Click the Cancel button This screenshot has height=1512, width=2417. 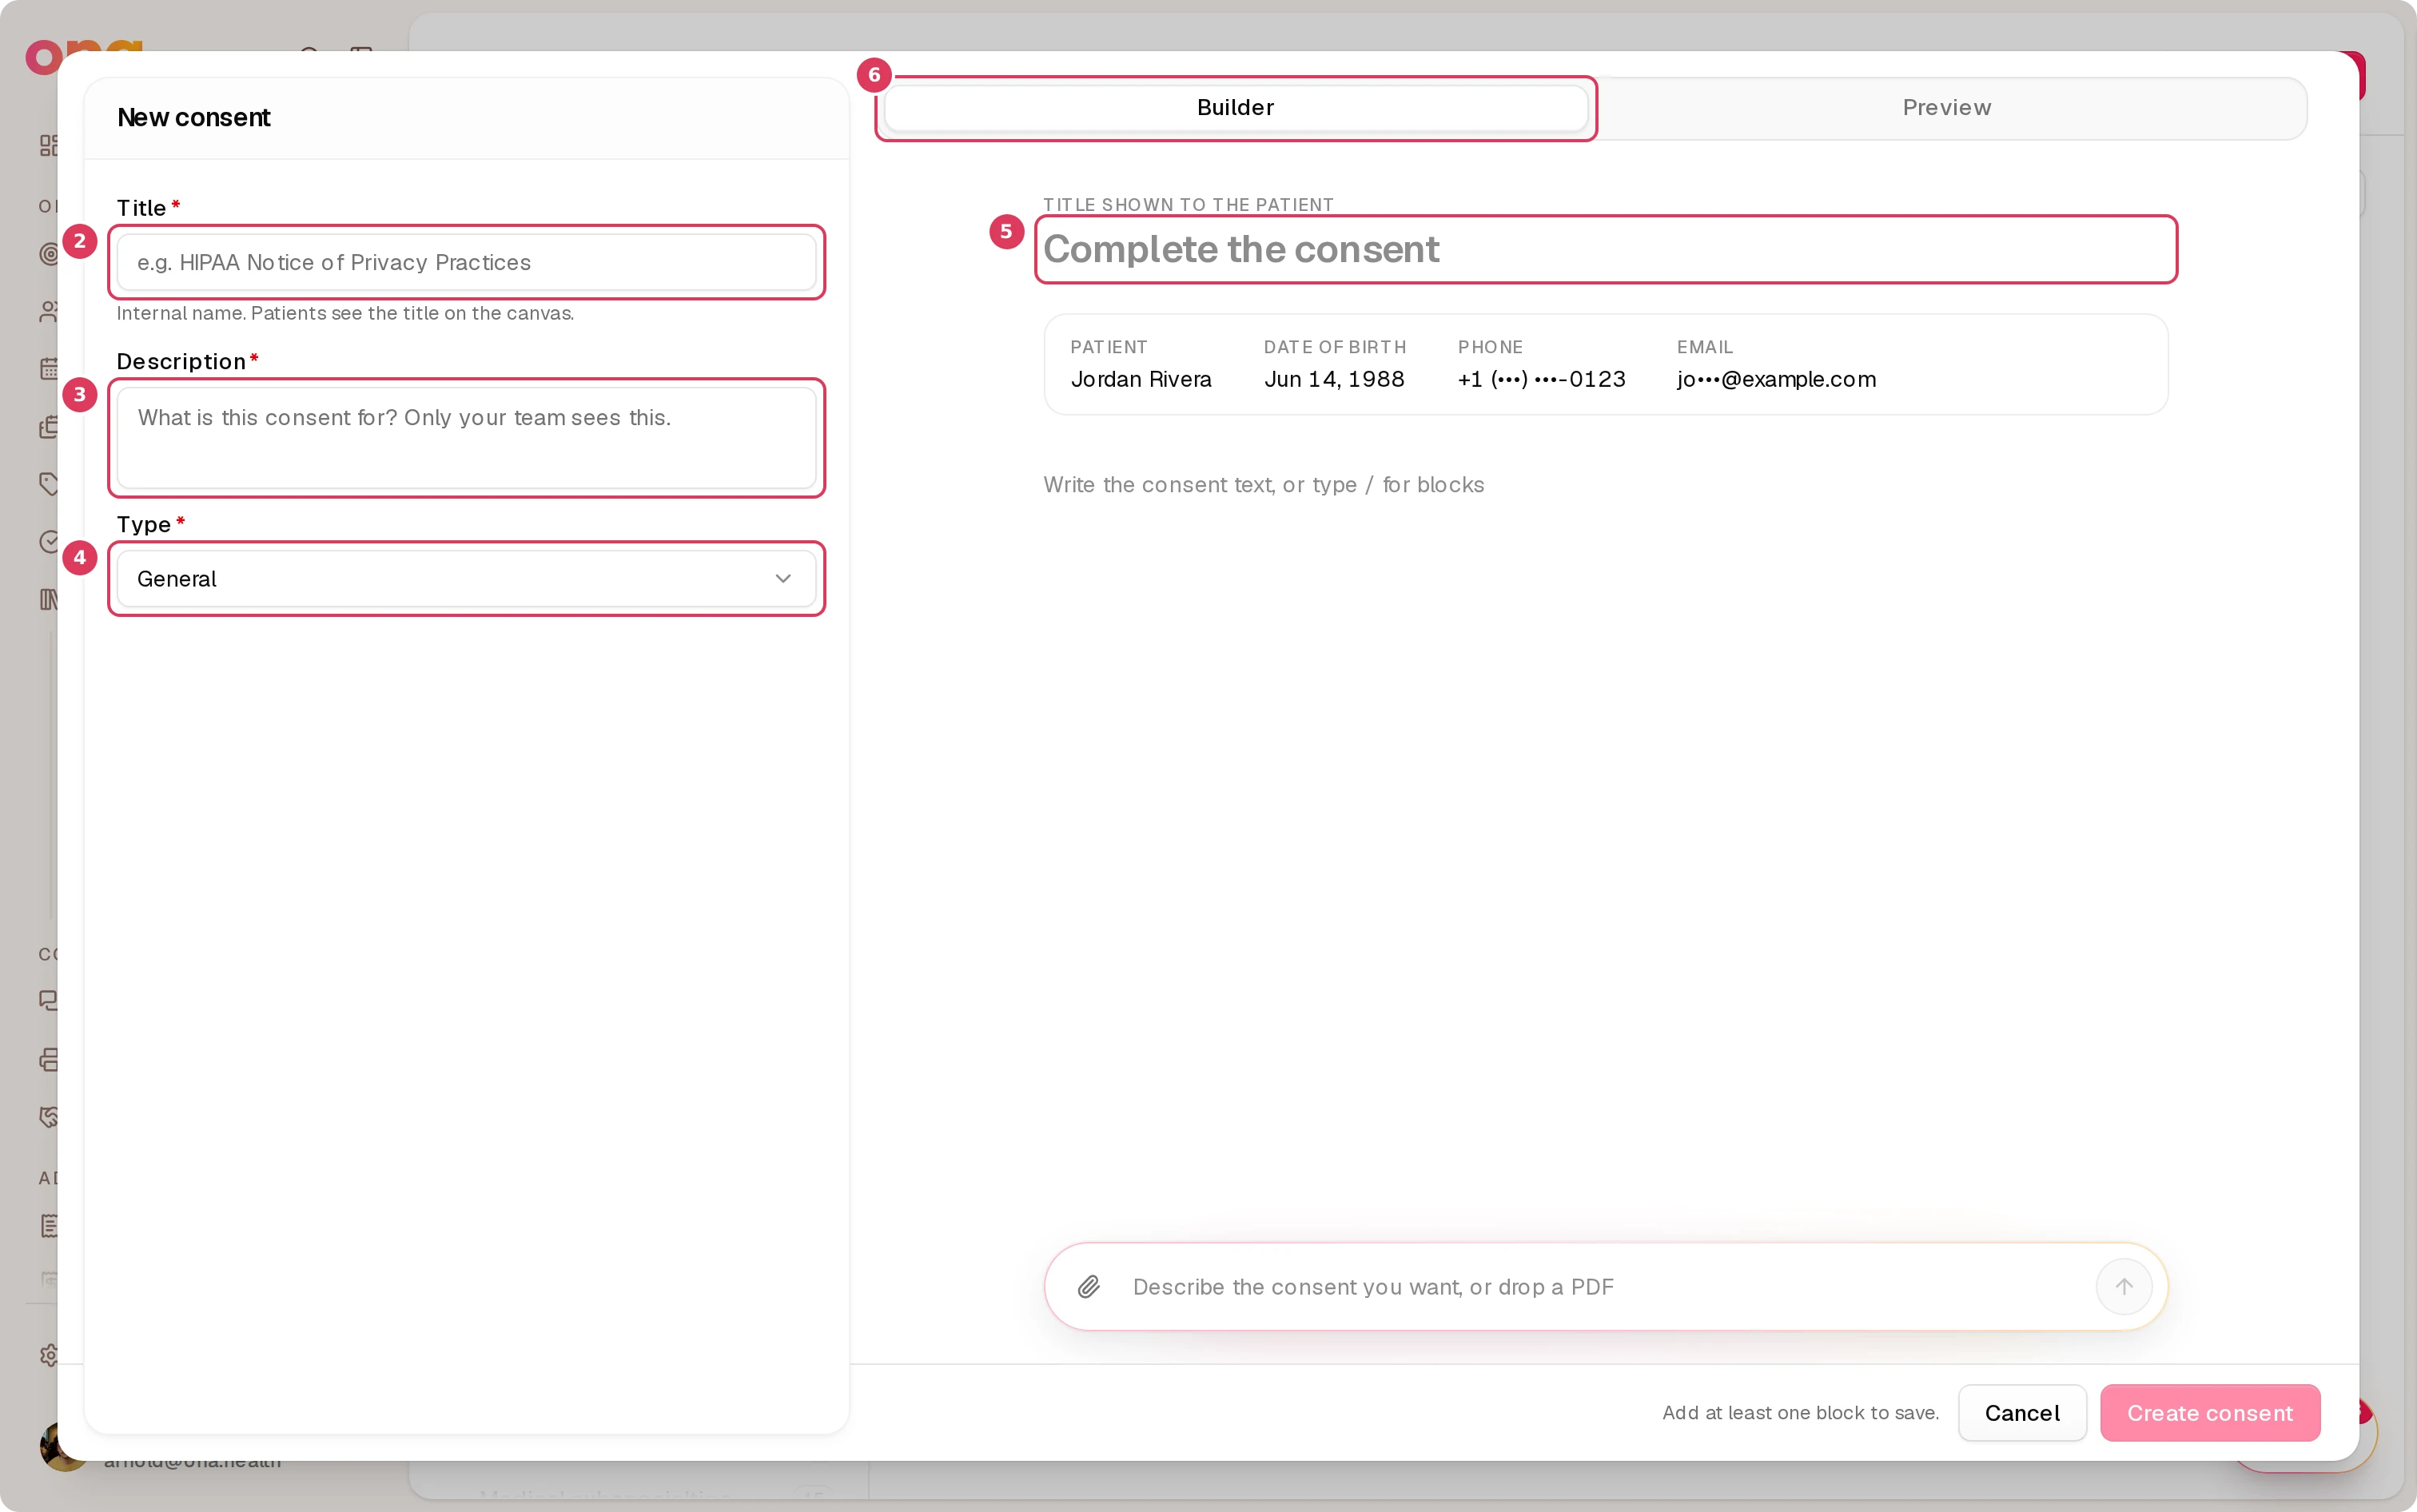pos(2022,1413)
